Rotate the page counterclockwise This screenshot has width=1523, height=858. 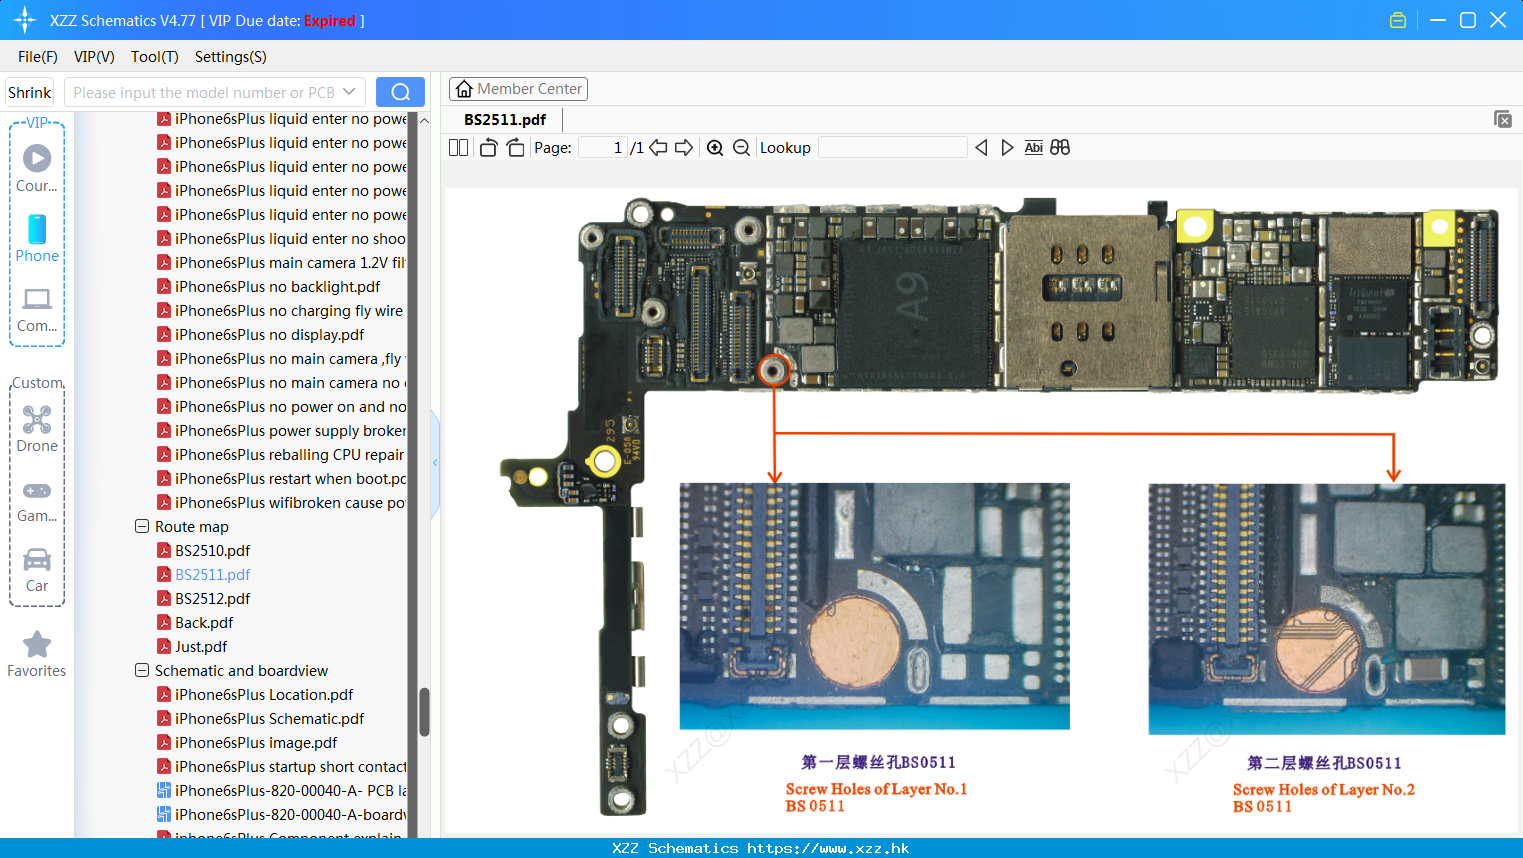[488, 147]
